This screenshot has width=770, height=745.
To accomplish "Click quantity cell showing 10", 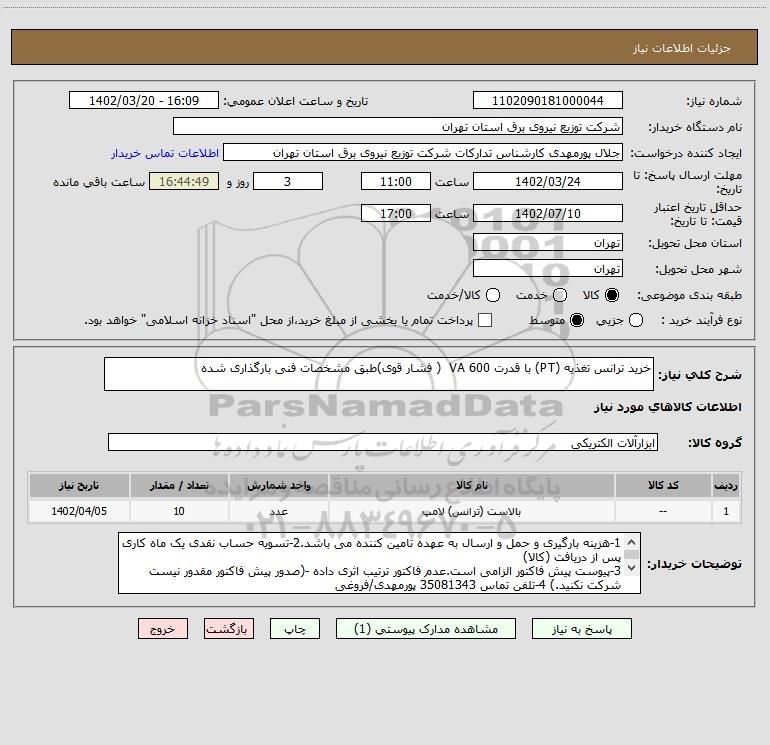I will point(179,511).
